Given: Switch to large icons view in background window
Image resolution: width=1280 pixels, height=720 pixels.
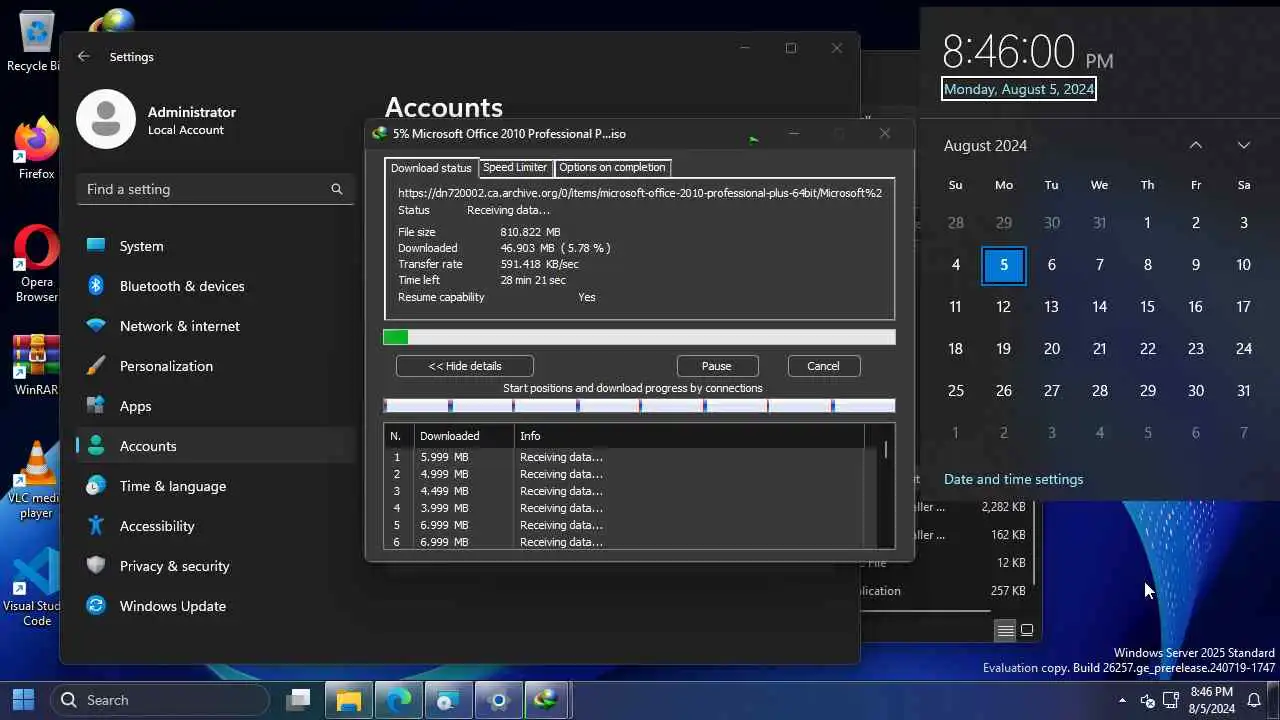Looking at the screenshot, I should tap(1027, 630).
